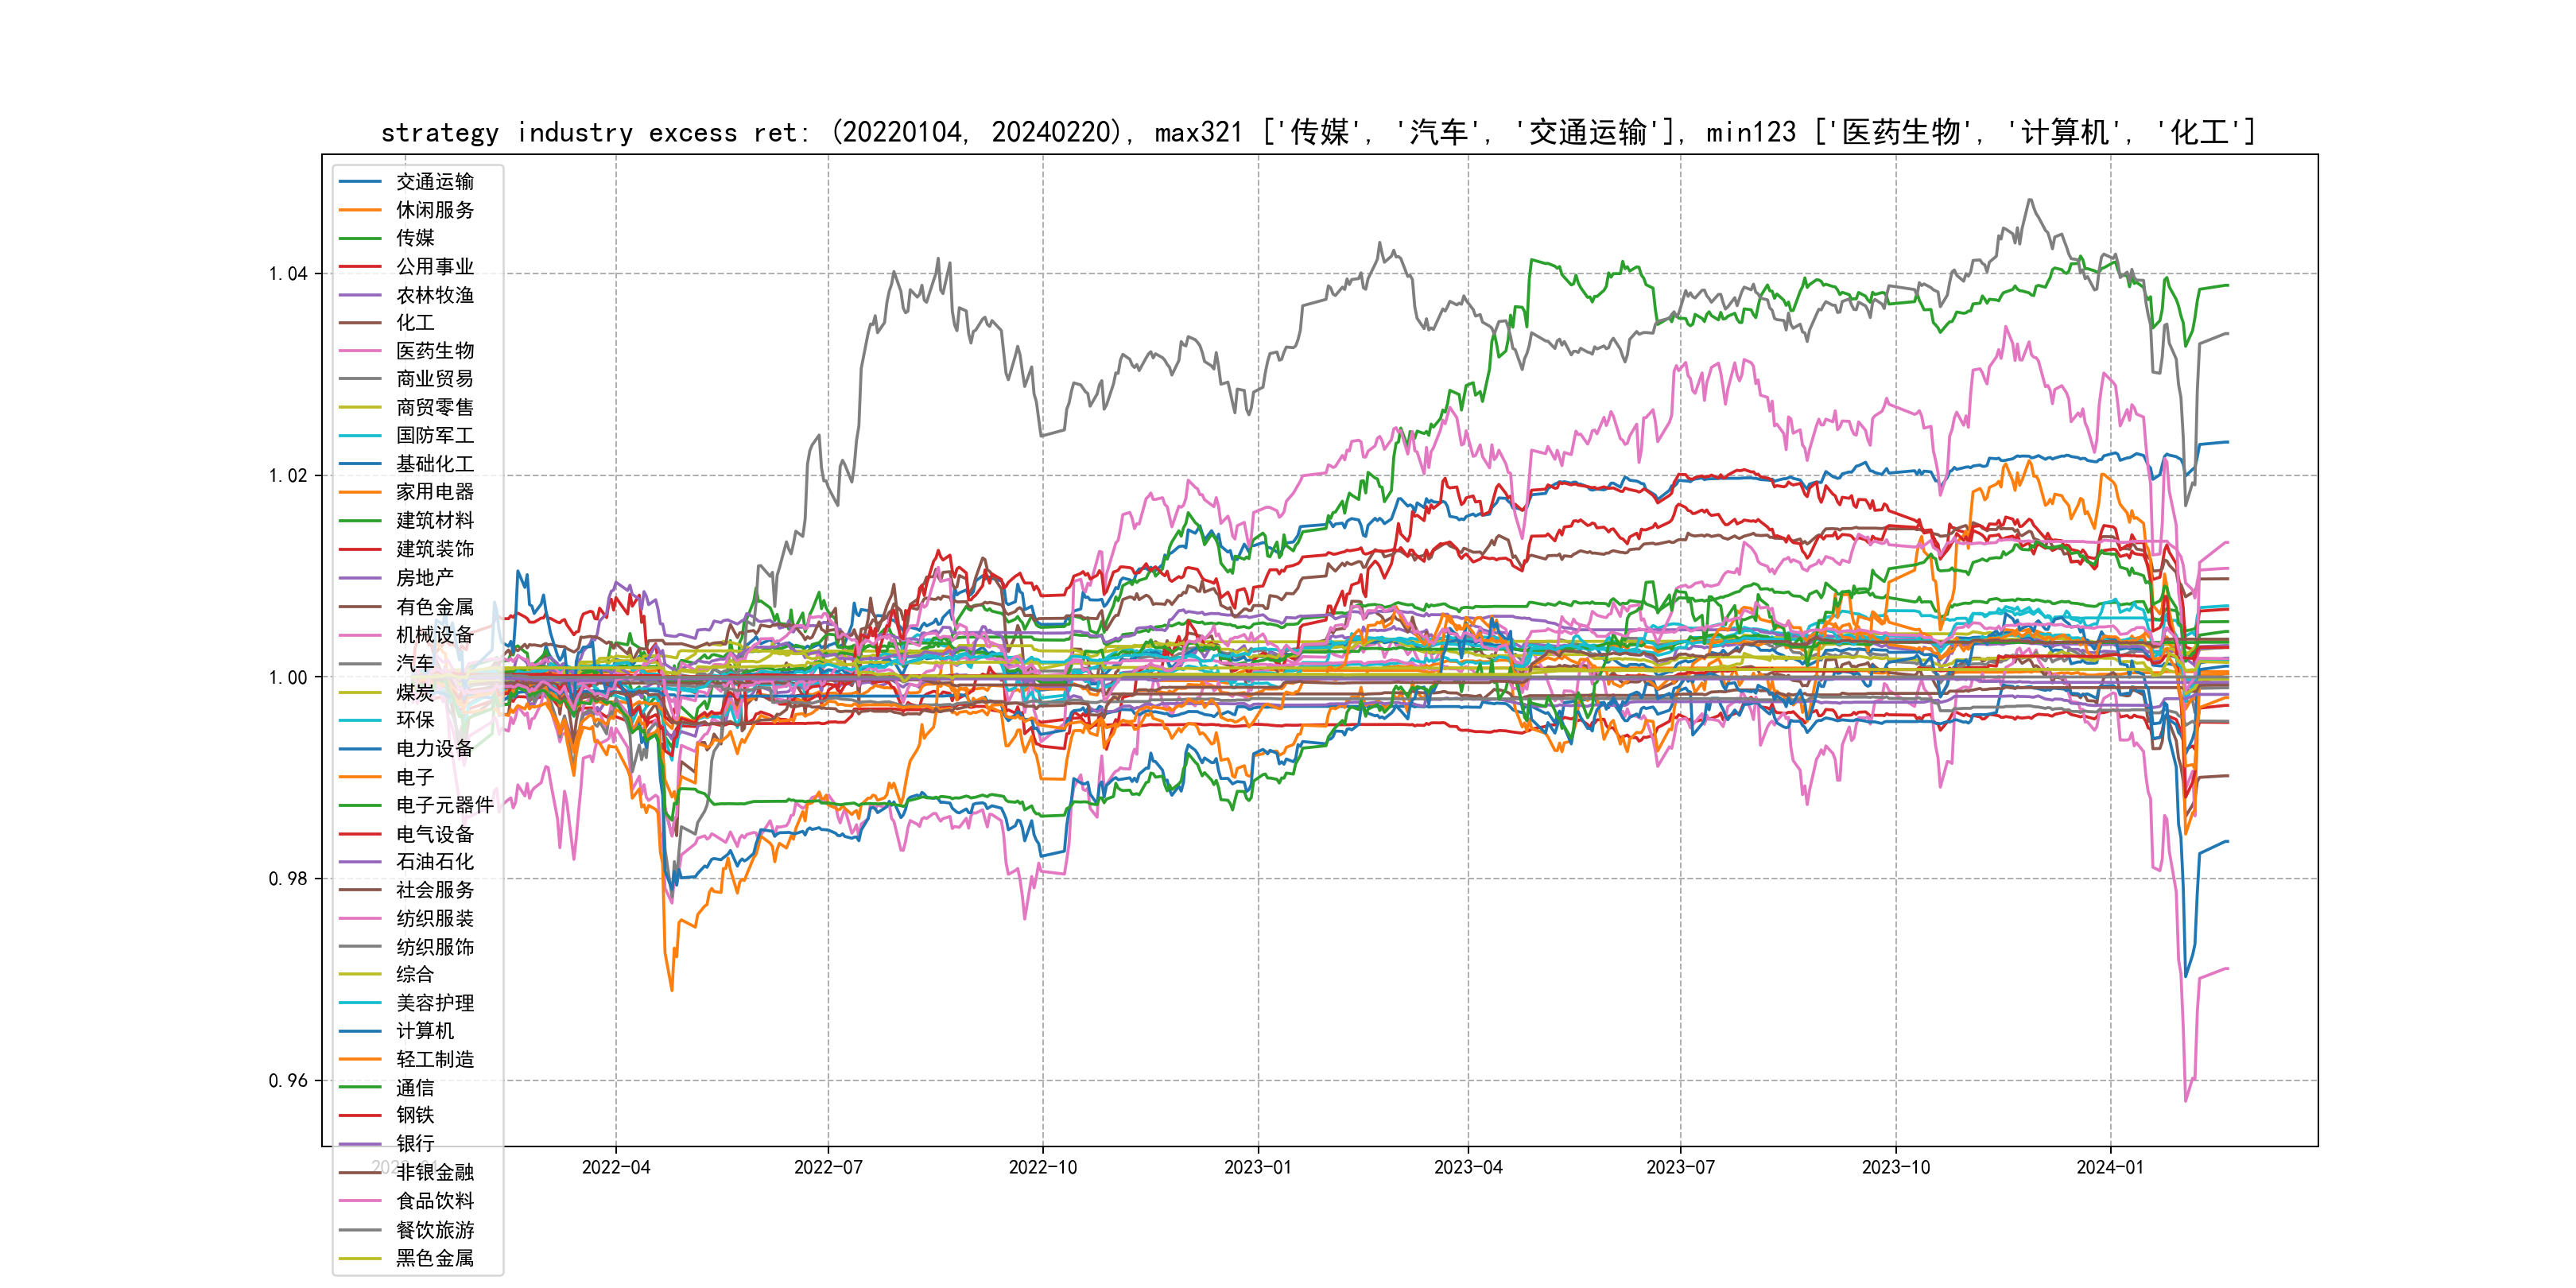Click the 汽车 legend entry
The width and height of the screenshot is (2576, 1288).
pos(415,663)
